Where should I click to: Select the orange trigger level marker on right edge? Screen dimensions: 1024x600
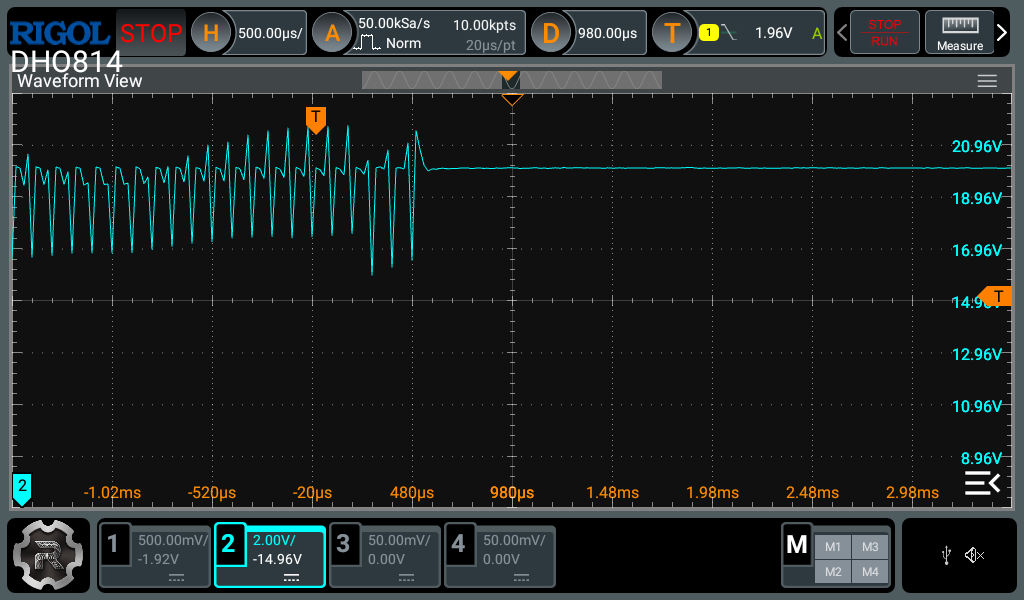996,295
